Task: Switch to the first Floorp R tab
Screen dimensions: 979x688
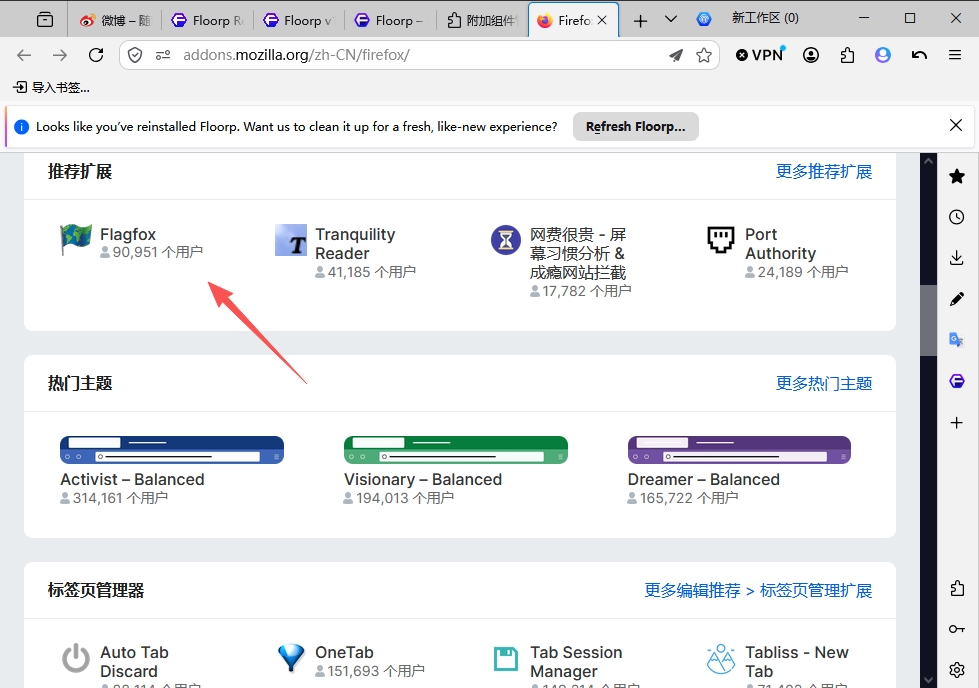Action: pyautogui.click(x=207, y=21)
